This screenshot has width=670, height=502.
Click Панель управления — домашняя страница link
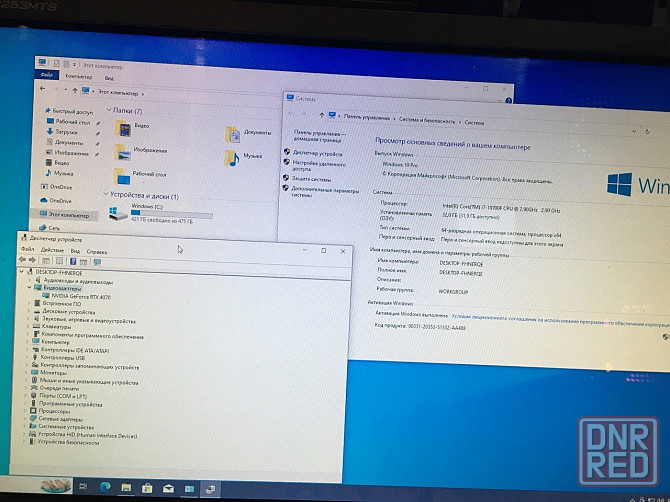tap(320, 136)
